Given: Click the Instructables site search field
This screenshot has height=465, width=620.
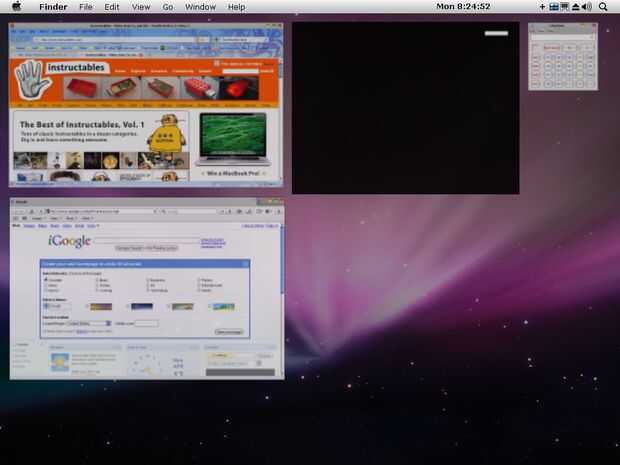Looking at the screenshot, I should (240, 71).
